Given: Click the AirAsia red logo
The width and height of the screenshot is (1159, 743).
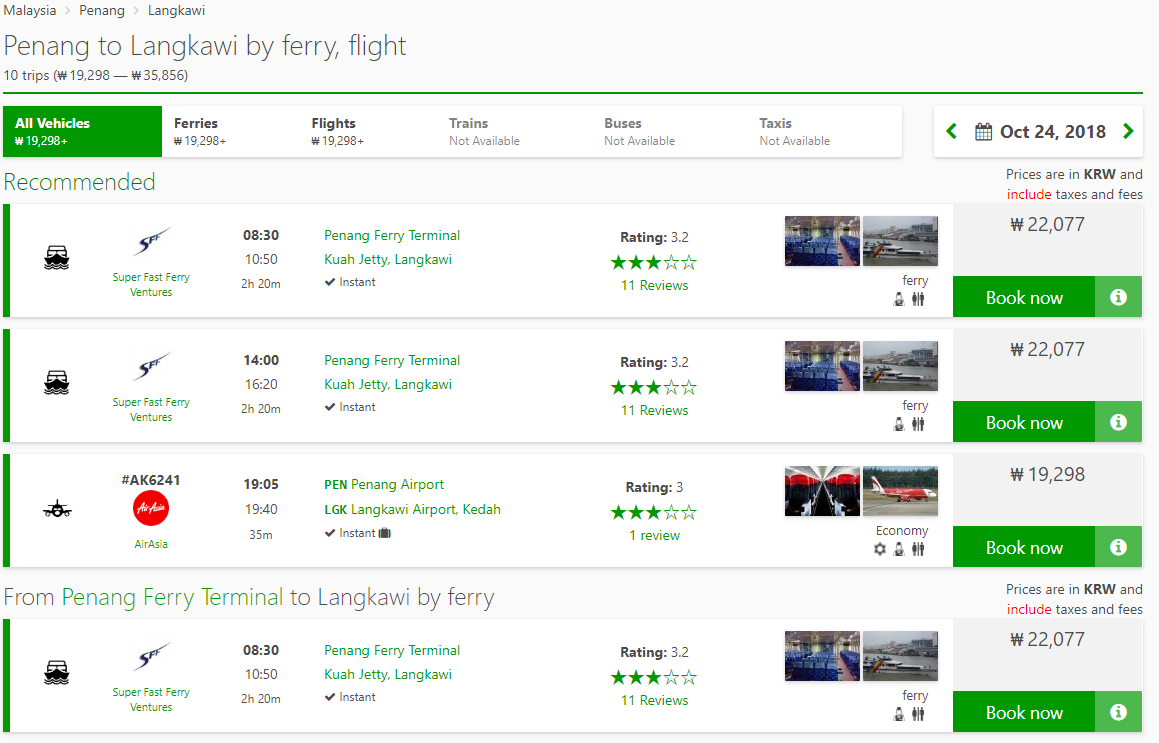Looking at the screenshot, I should pyautogui.click(x=151, y=509).
